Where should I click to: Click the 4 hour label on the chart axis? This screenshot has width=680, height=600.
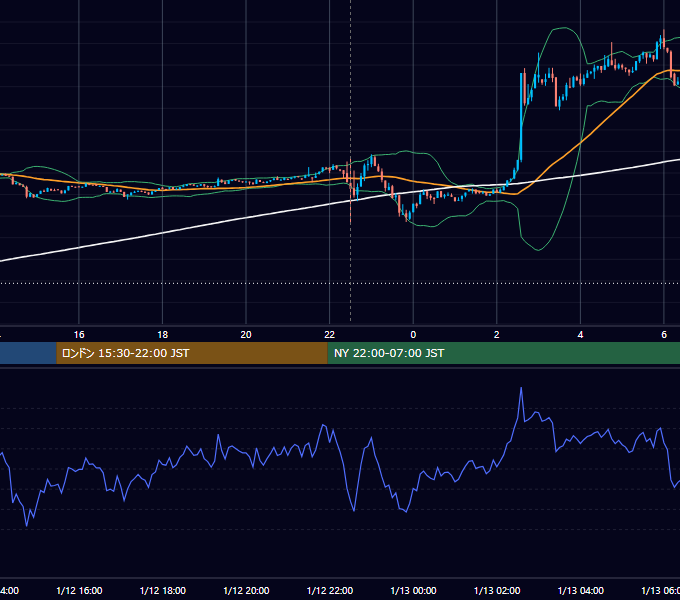(x=580, y=335)
